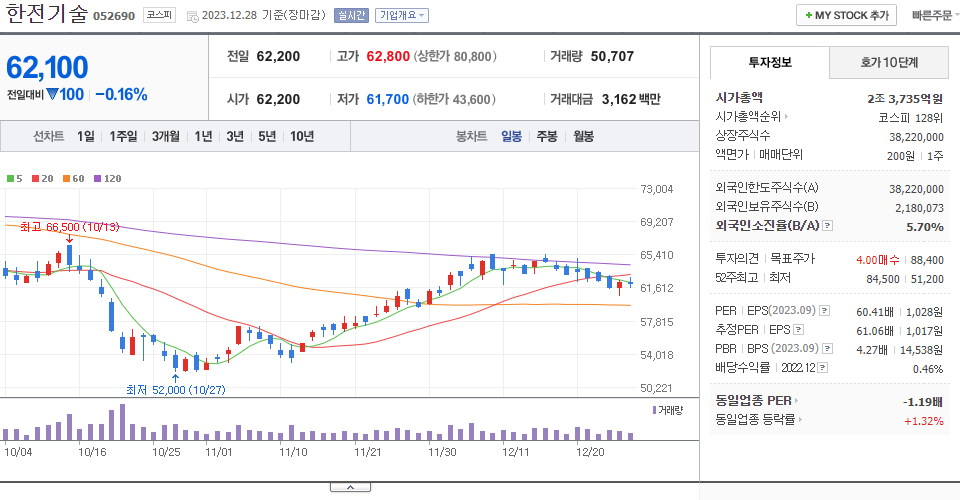Click market cap value 2조 3,735억원
Viewport: 960px width, 500px height.
(905, 99)
